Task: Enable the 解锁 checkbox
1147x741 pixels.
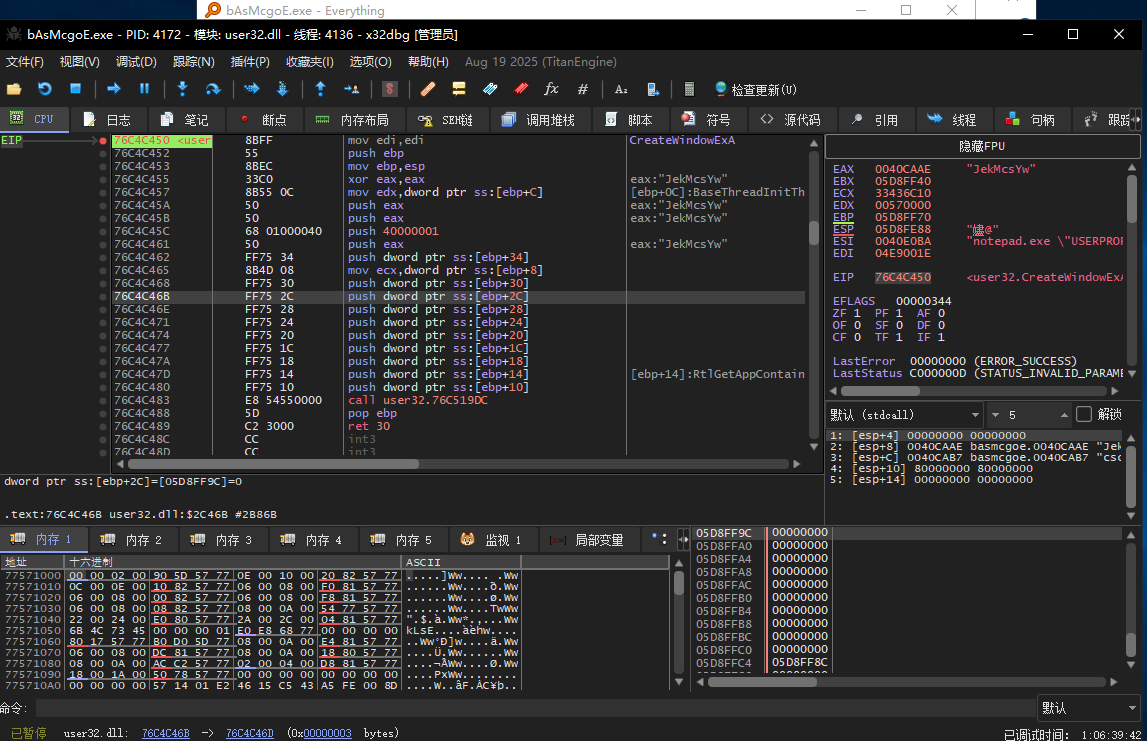Action: click(x=1084, y=415)
